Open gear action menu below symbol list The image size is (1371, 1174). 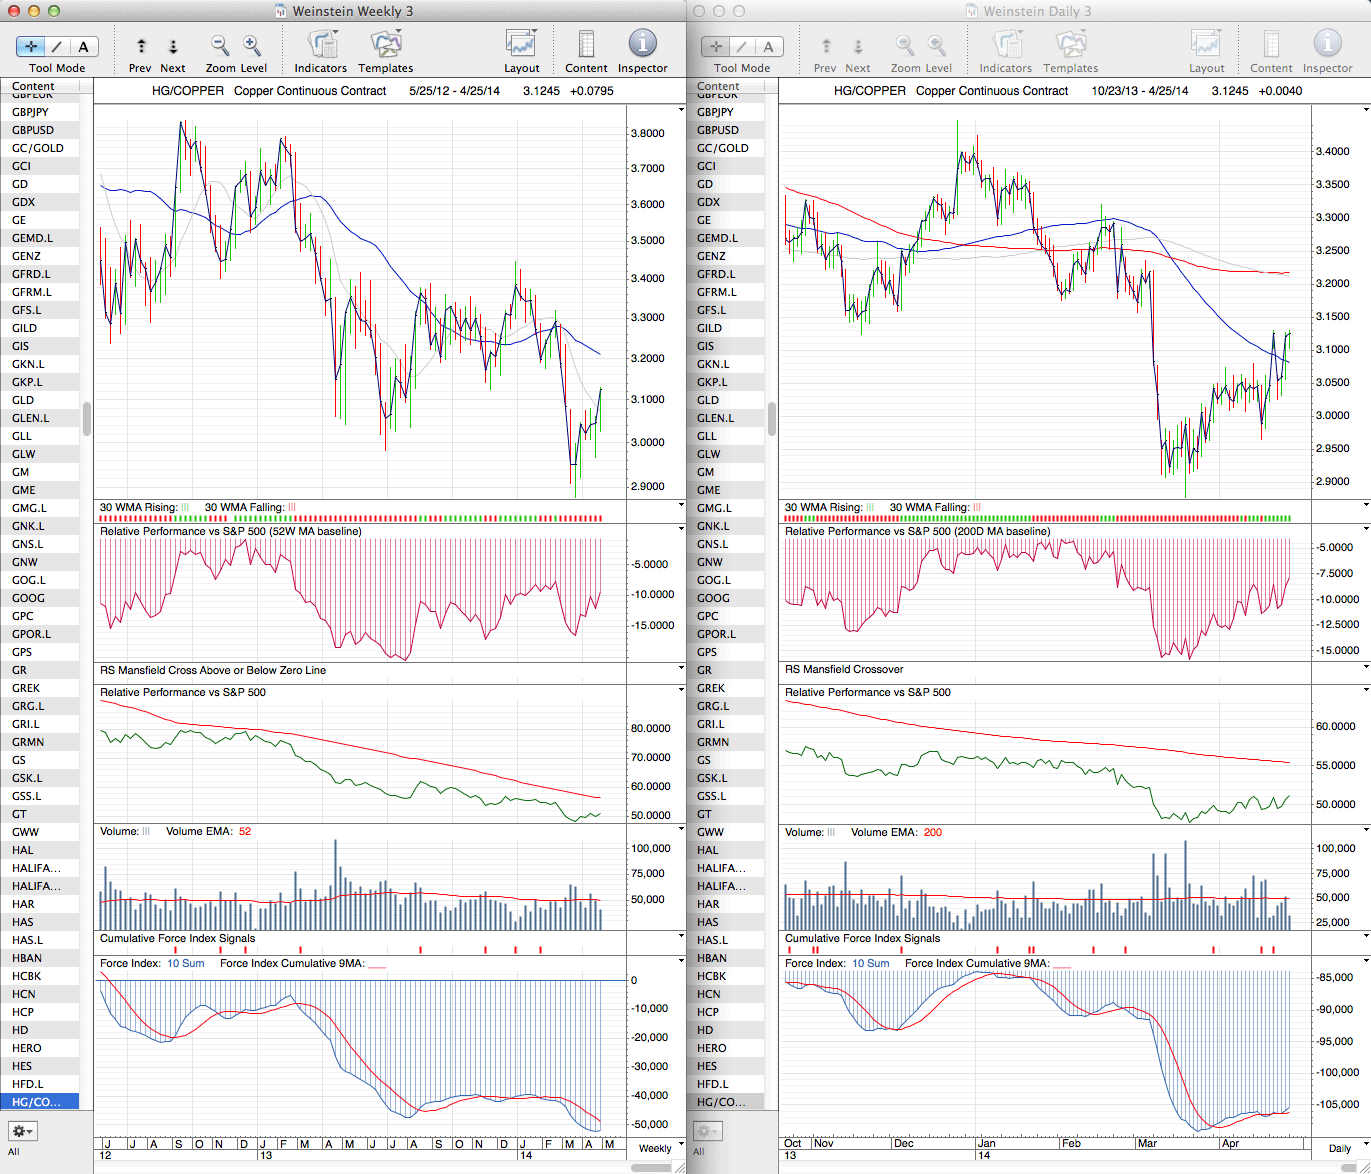pos(23,1131)
